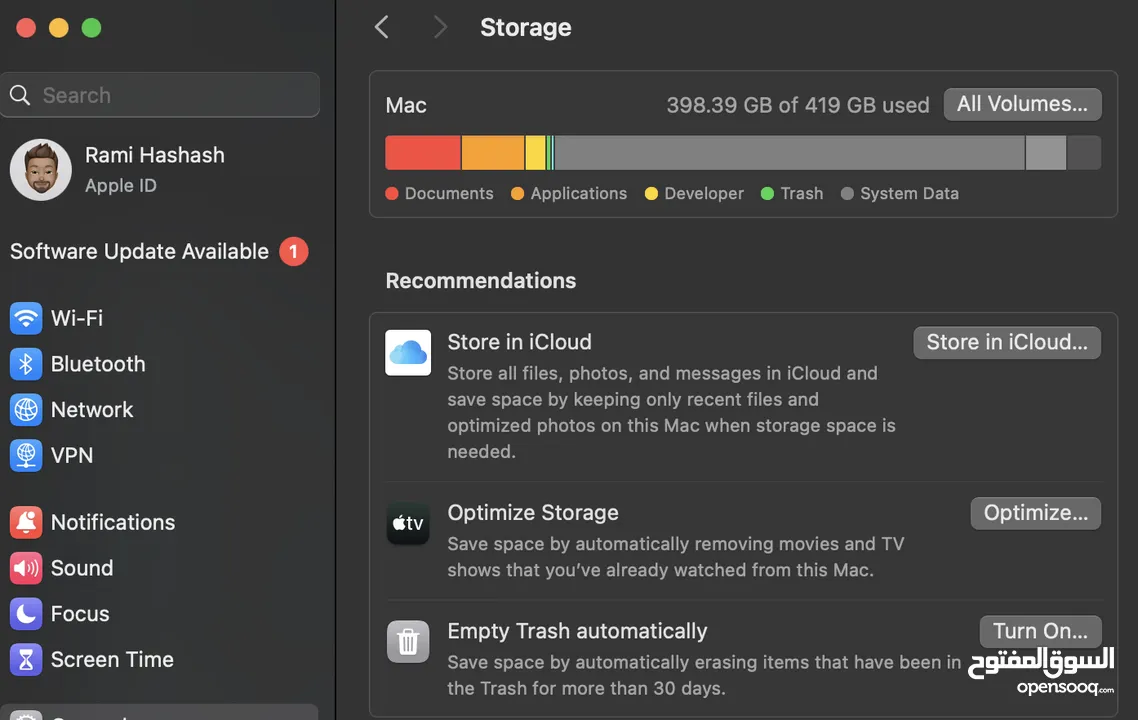Select Network label in the sidebar

(x=92, y=409)
